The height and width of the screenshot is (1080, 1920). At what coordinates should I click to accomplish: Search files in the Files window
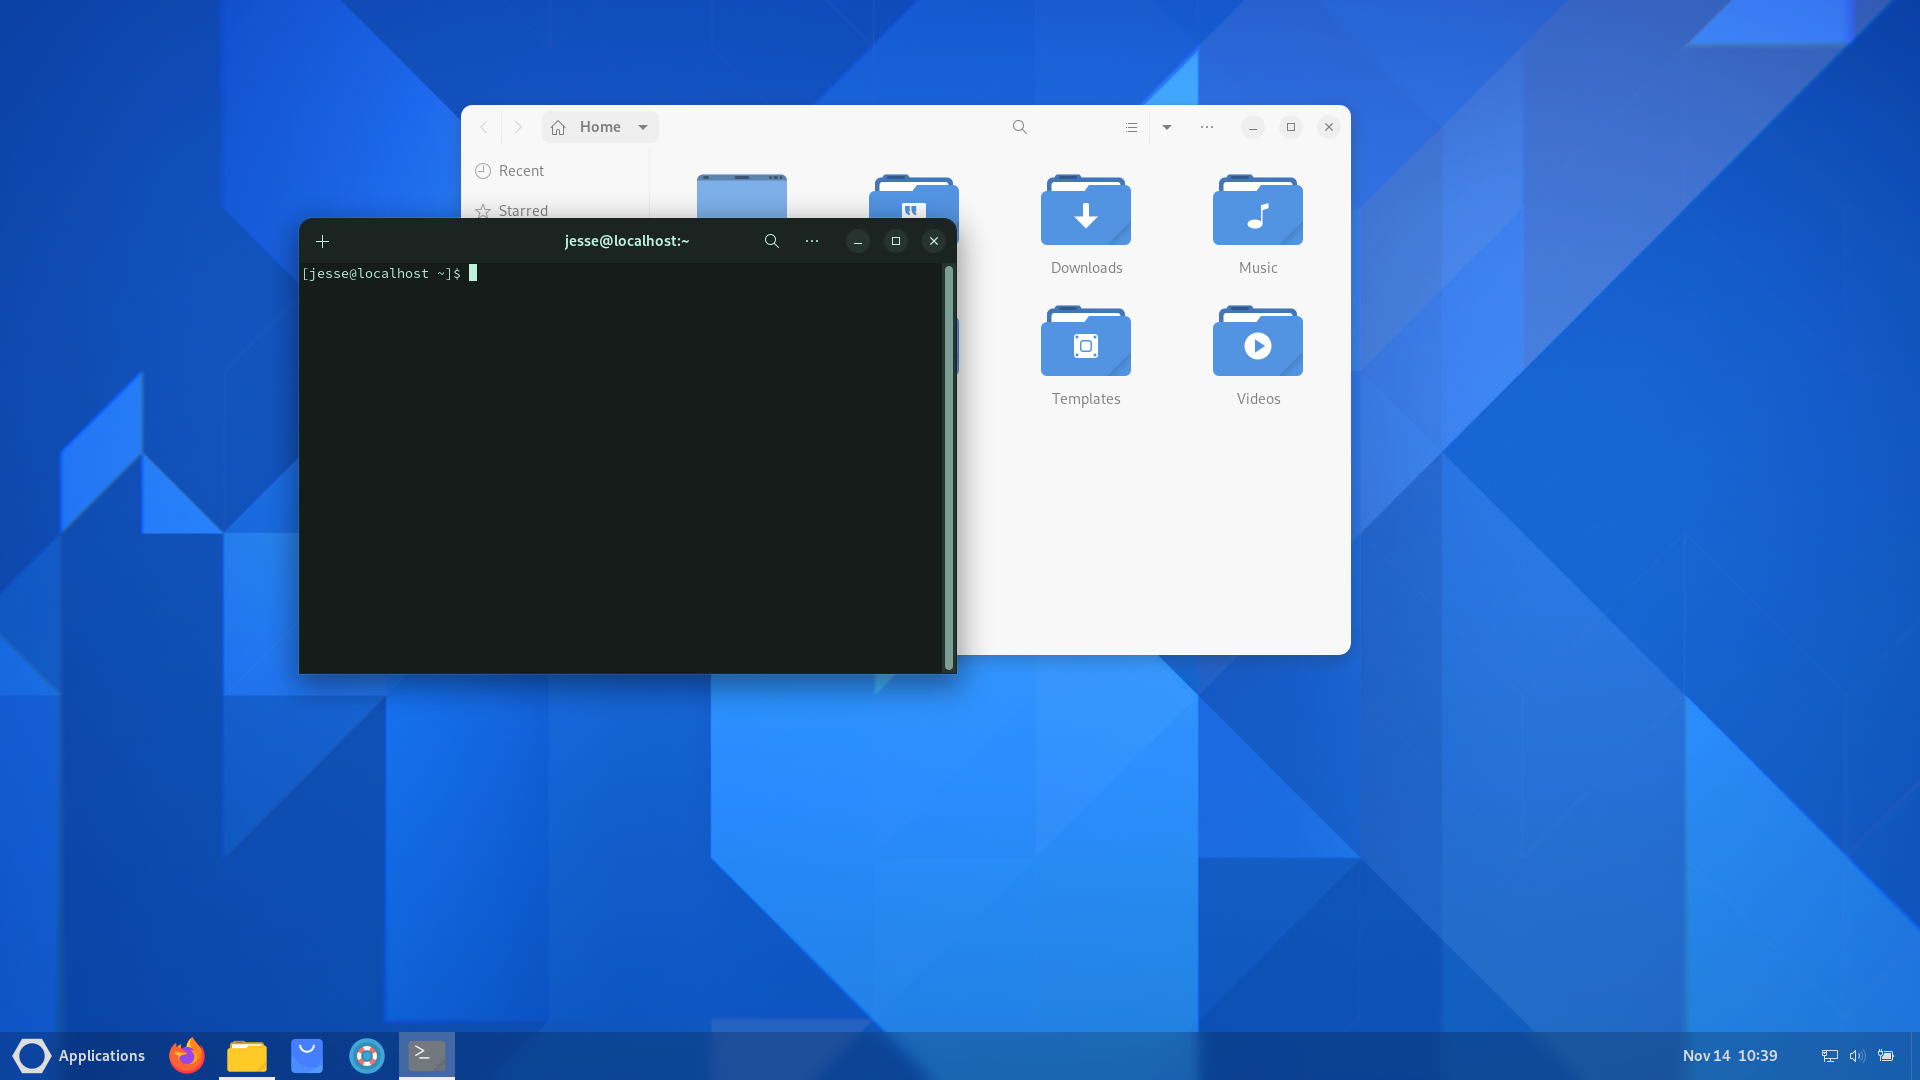pos(1020,127)
